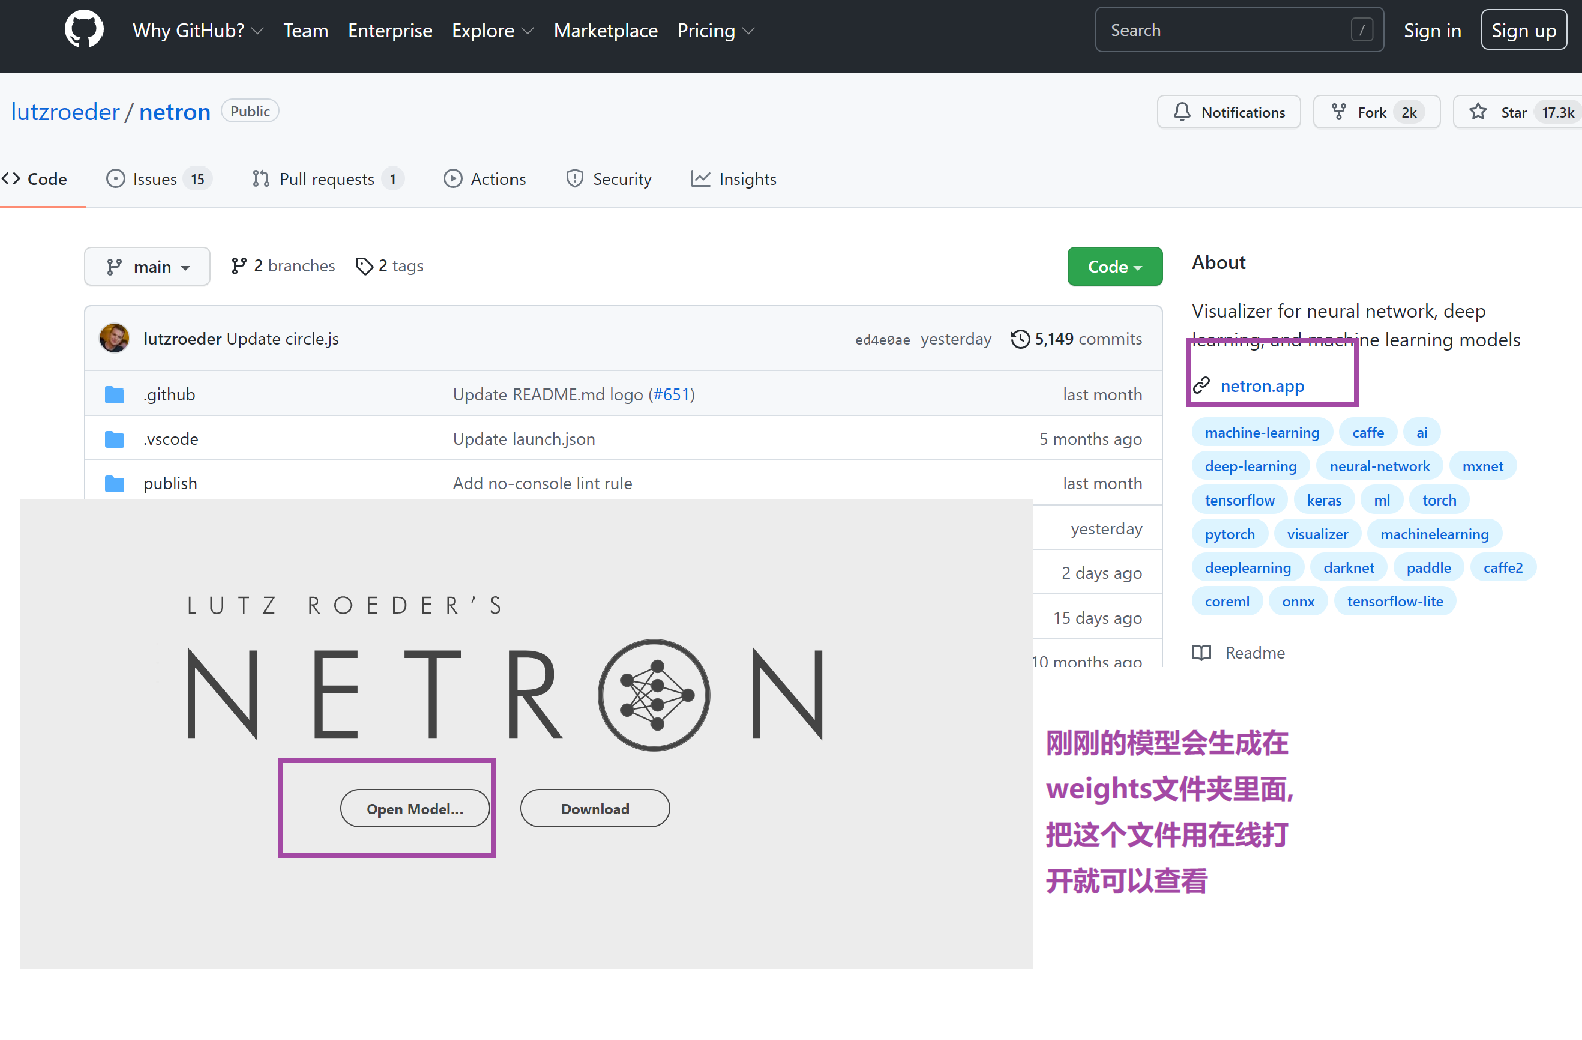Screen dimensions: 1582x1040
Task: Open the 5,149 commits link
Action: [1077, 339]
